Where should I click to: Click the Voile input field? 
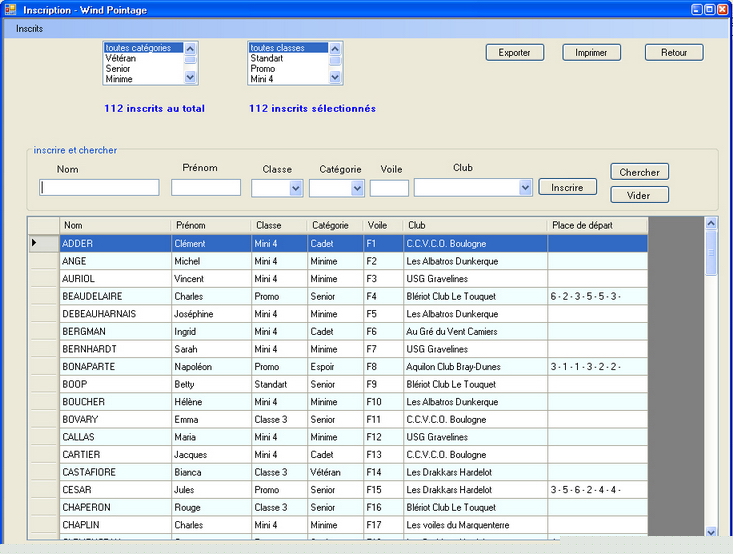[389, 188]
